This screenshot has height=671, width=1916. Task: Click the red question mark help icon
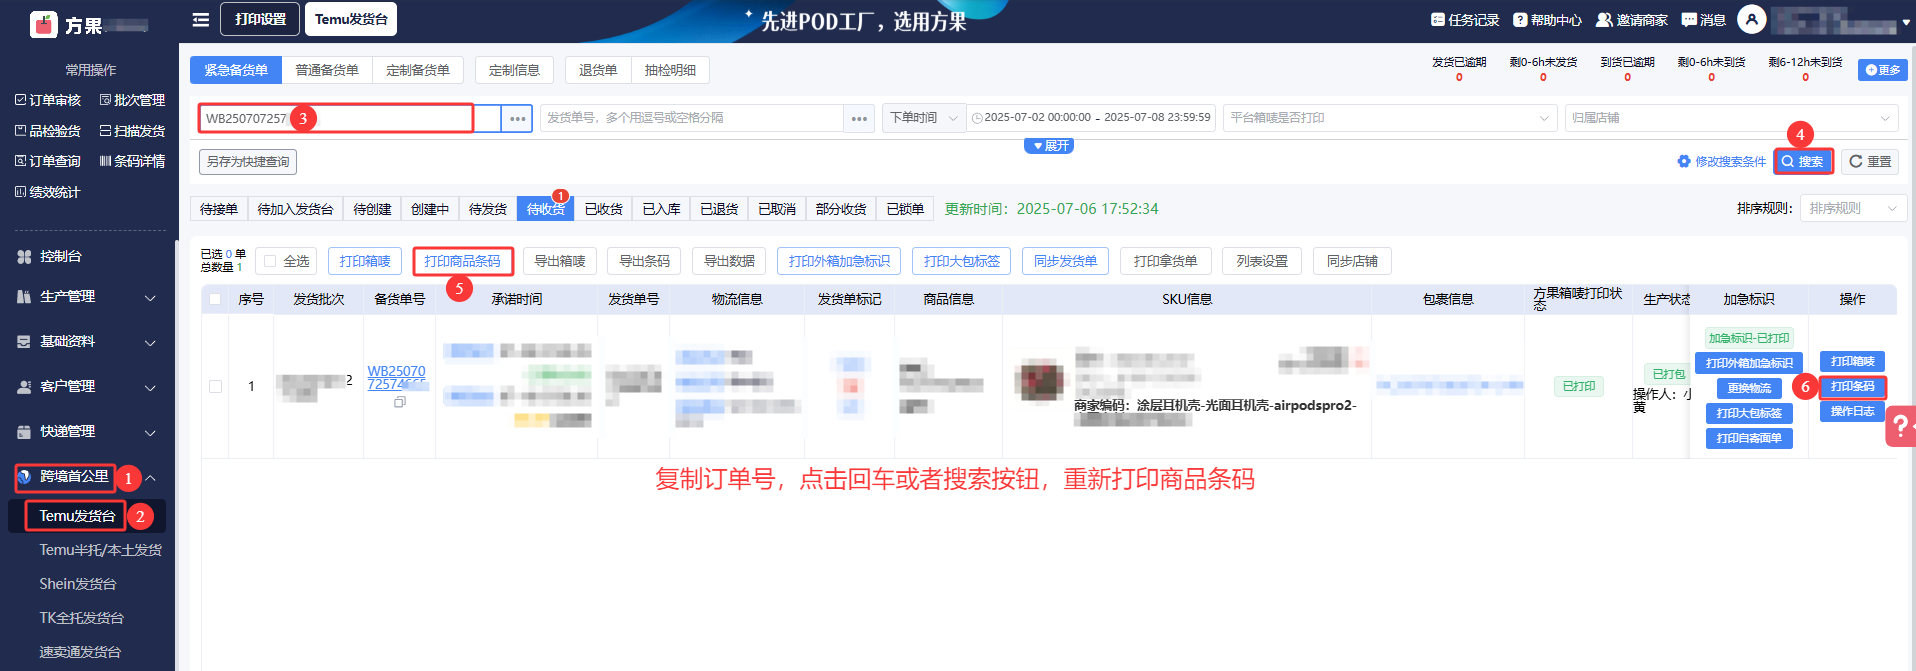pos(1897,427)
